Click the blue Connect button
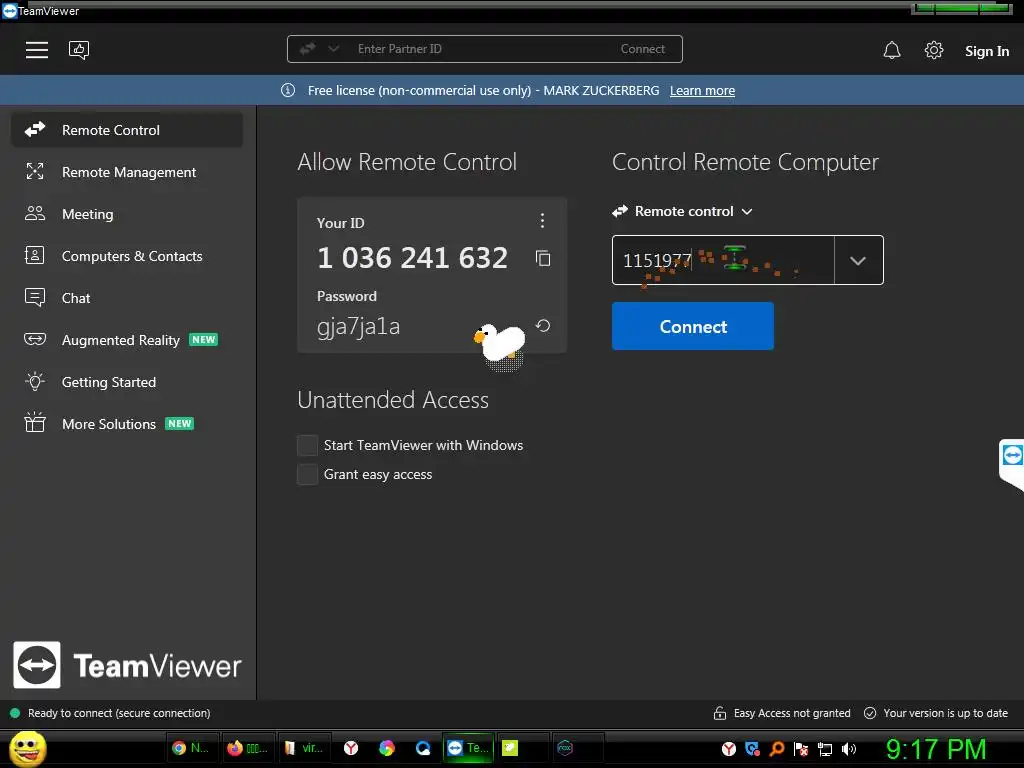 point(693,326)
